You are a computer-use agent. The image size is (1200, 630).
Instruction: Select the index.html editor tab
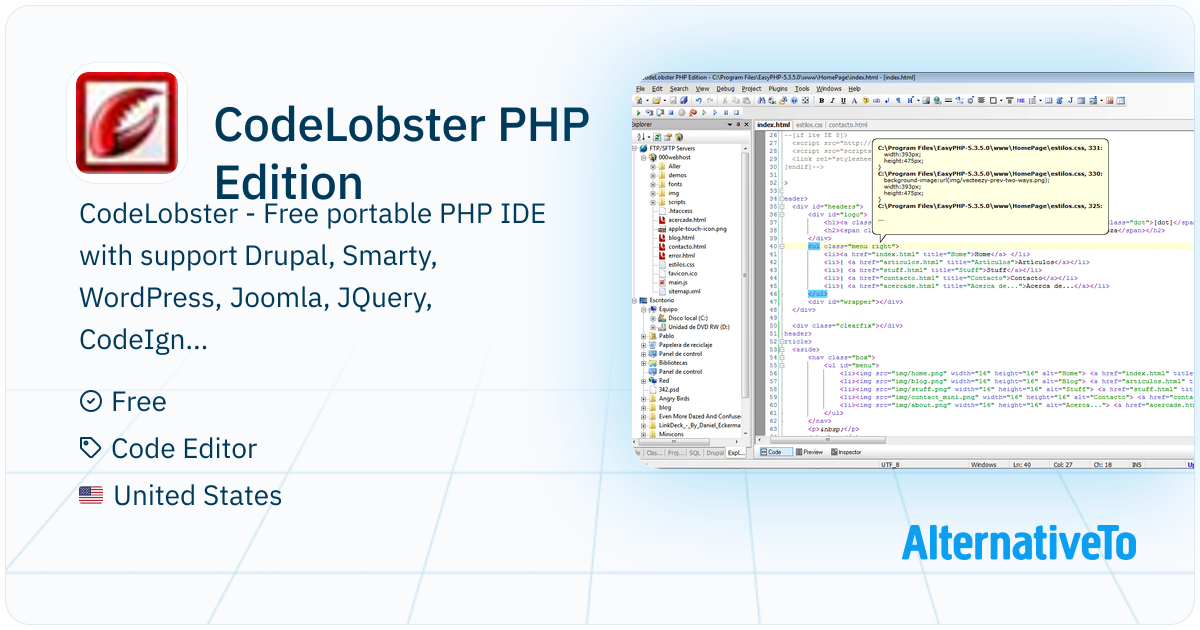tap(773, 125)
